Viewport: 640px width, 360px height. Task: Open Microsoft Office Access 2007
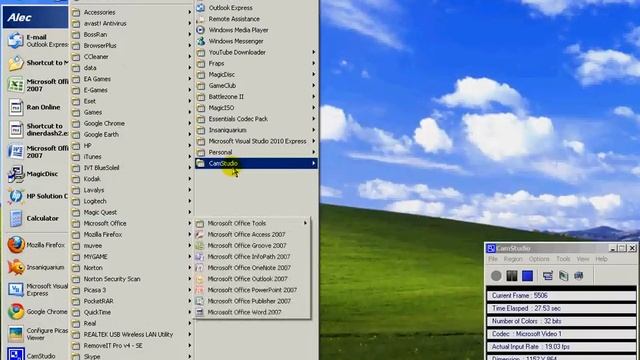(x=252, y=234)
